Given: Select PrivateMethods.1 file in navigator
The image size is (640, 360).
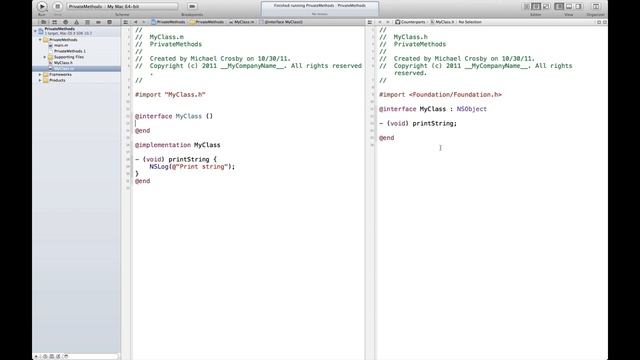Looking at the screenshot, I should click(x=69, y=51).
